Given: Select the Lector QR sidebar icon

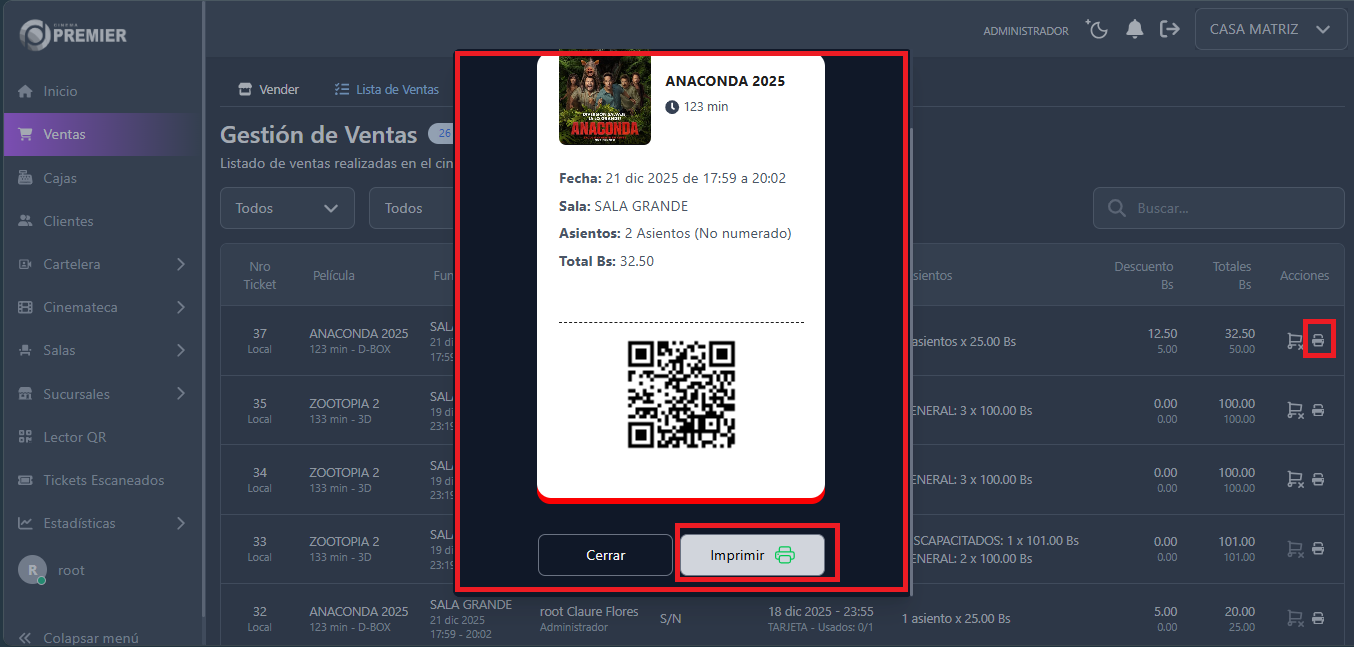Looking at the screenshot, I should [24, 436].
